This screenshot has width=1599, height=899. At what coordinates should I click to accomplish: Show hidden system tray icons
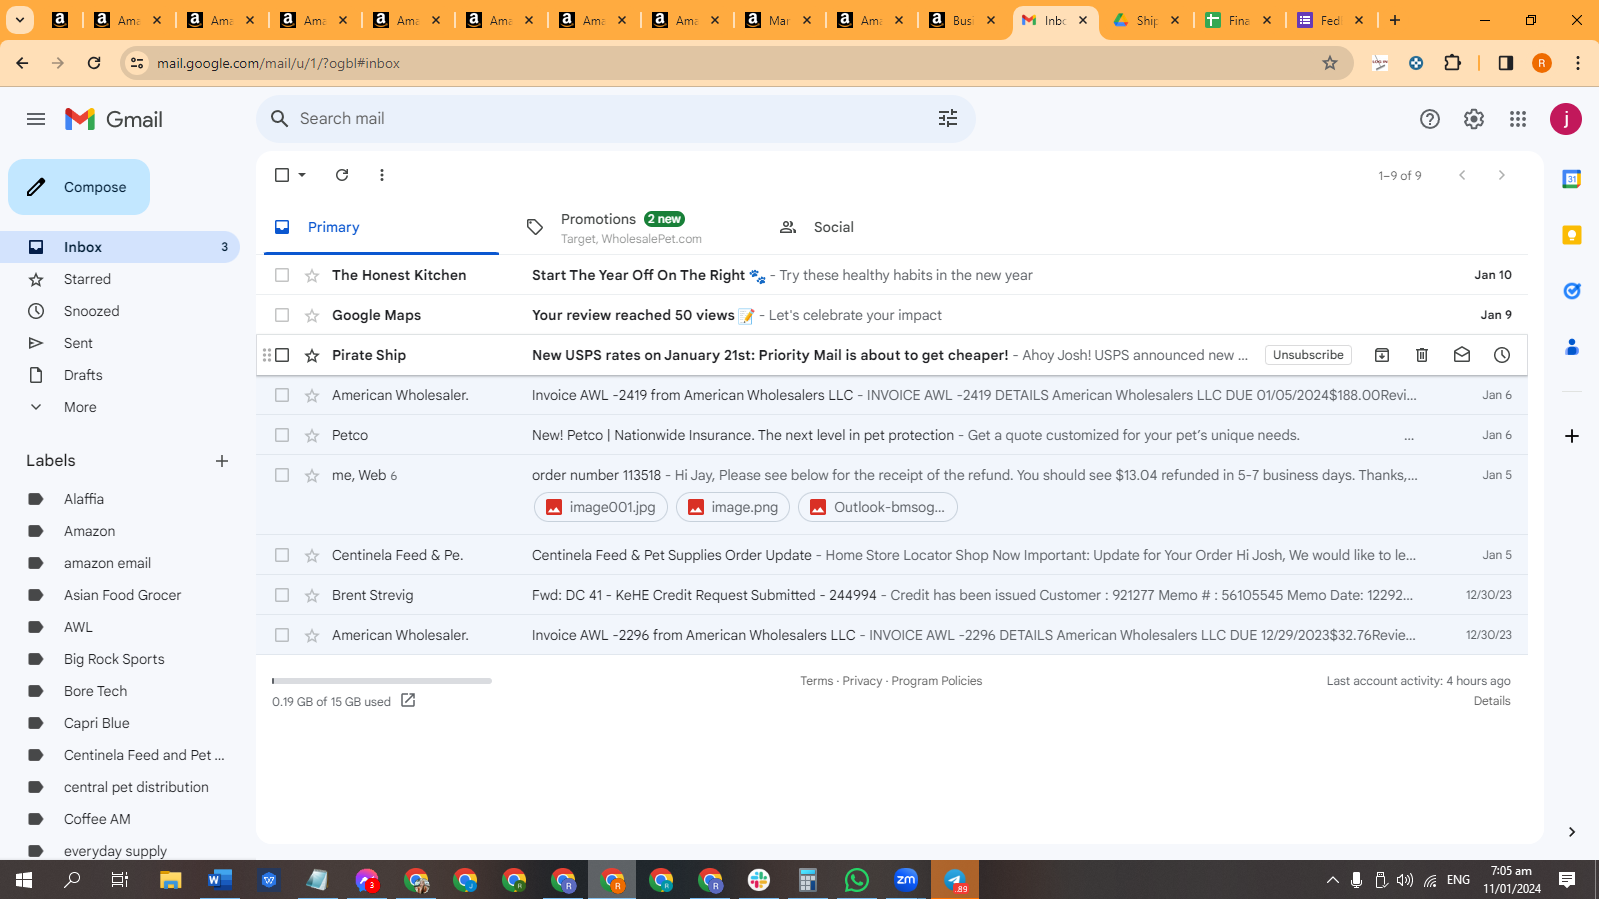(x=1332, y=880)
